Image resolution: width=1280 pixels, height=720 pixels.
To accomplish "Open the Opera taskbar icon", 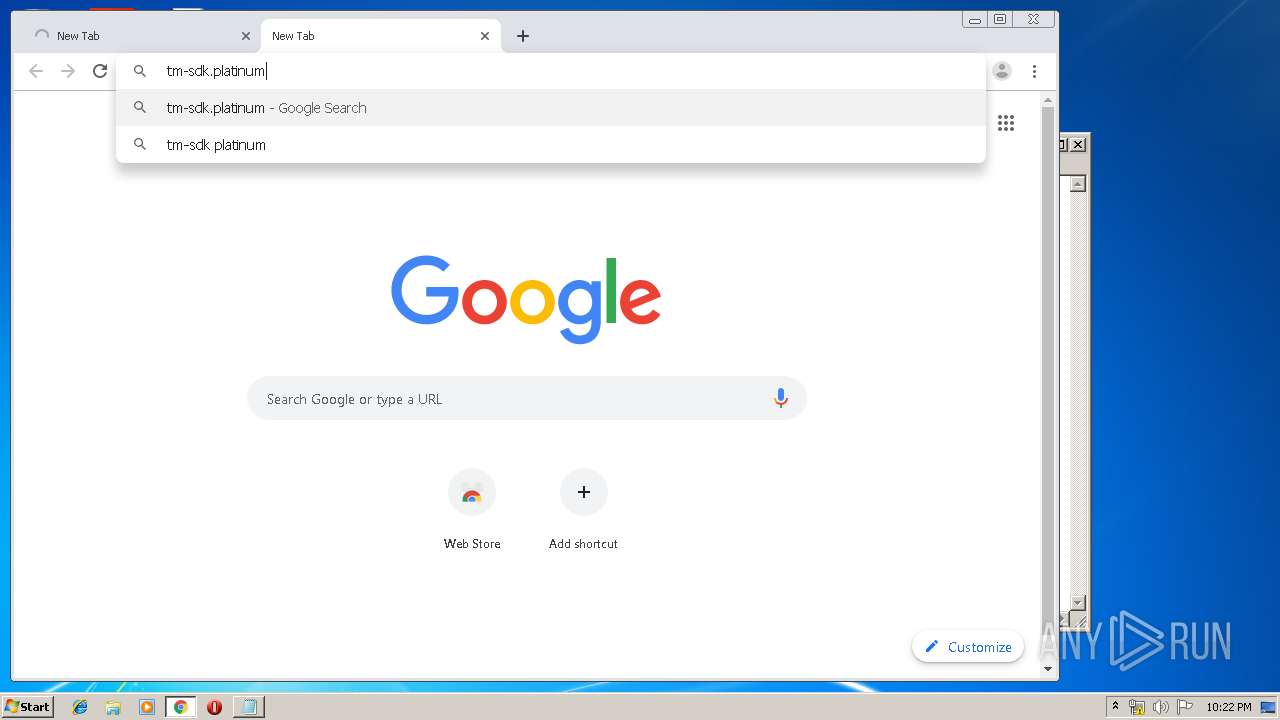I will [x=214, y=707].
